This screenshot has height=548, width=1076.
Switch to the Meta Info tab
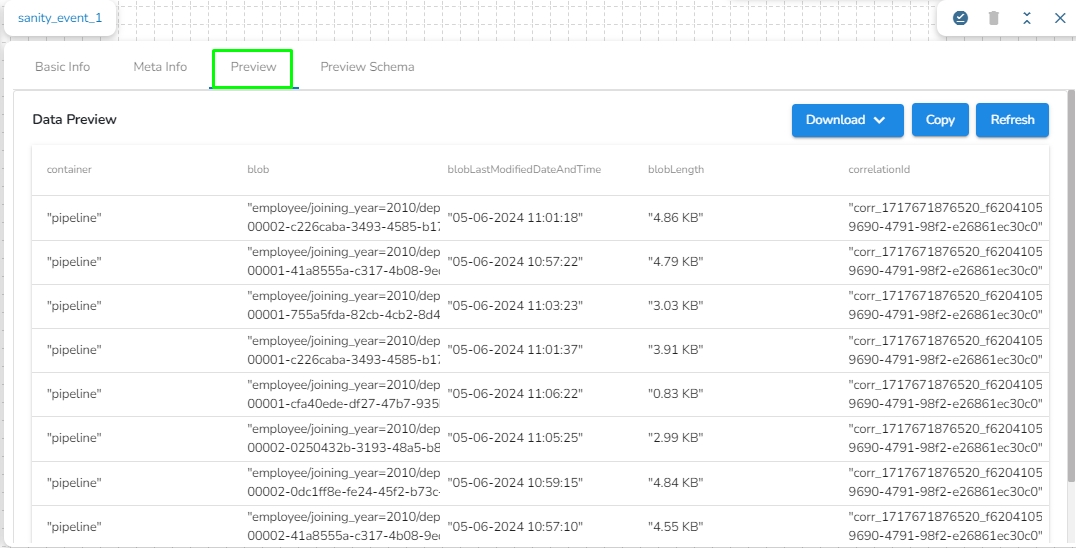[160, 67]
